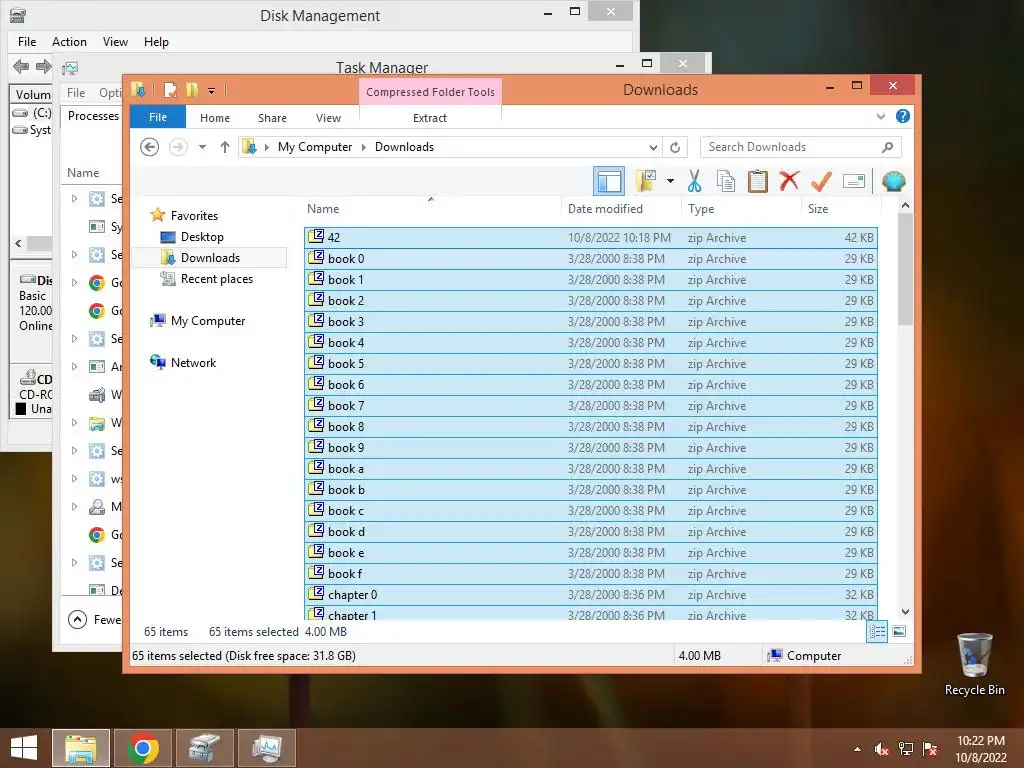Image resolution: width=1024 pixels, height=768 pixels.
Task: Open the File ribbon tab
Action: coord(158,117)
